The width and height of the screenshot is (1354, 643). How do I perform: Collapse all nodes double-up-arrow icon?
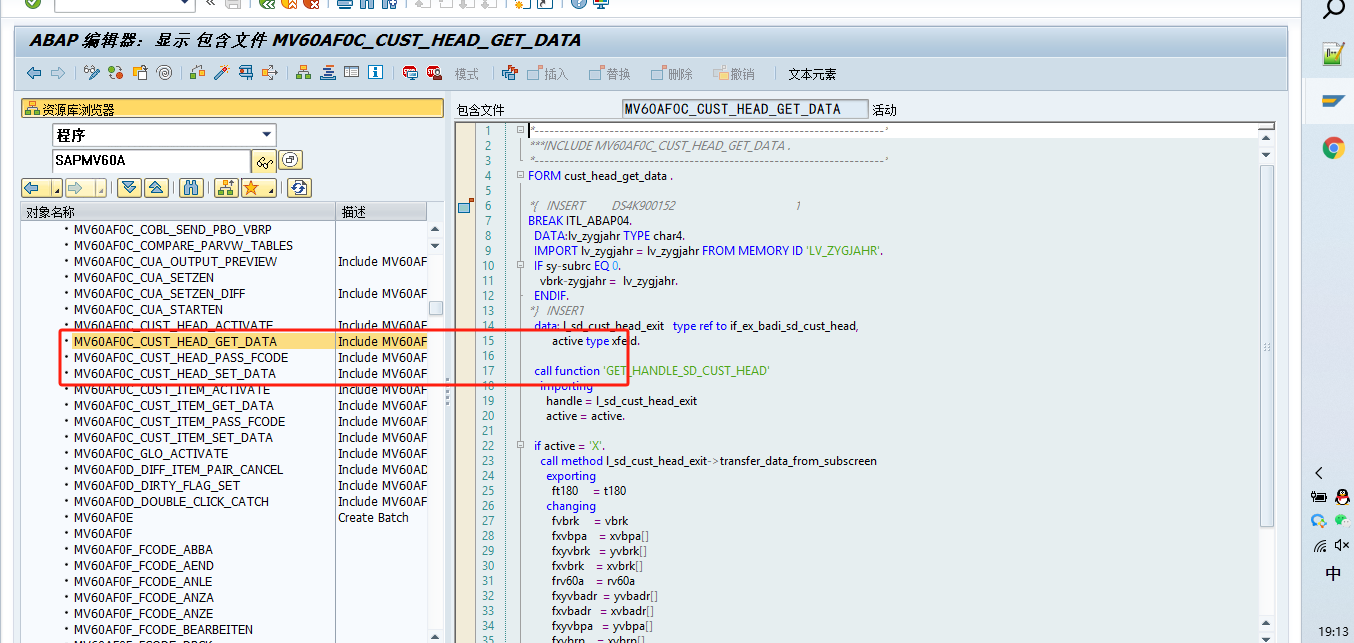pyautogui.click(x=157, y=188)
